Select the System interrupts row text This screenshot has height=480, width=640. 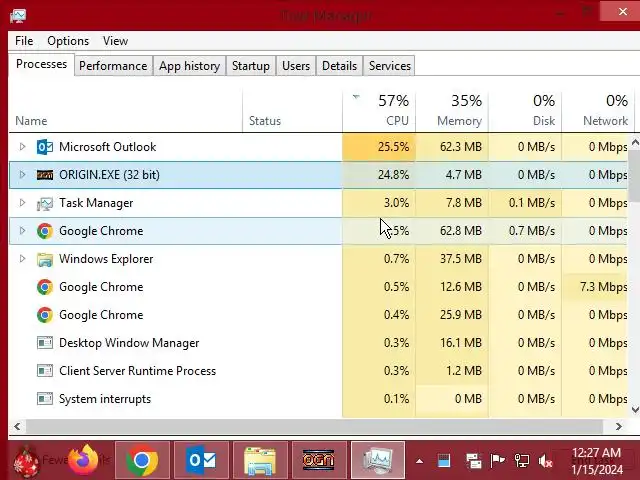pos(105,399)
